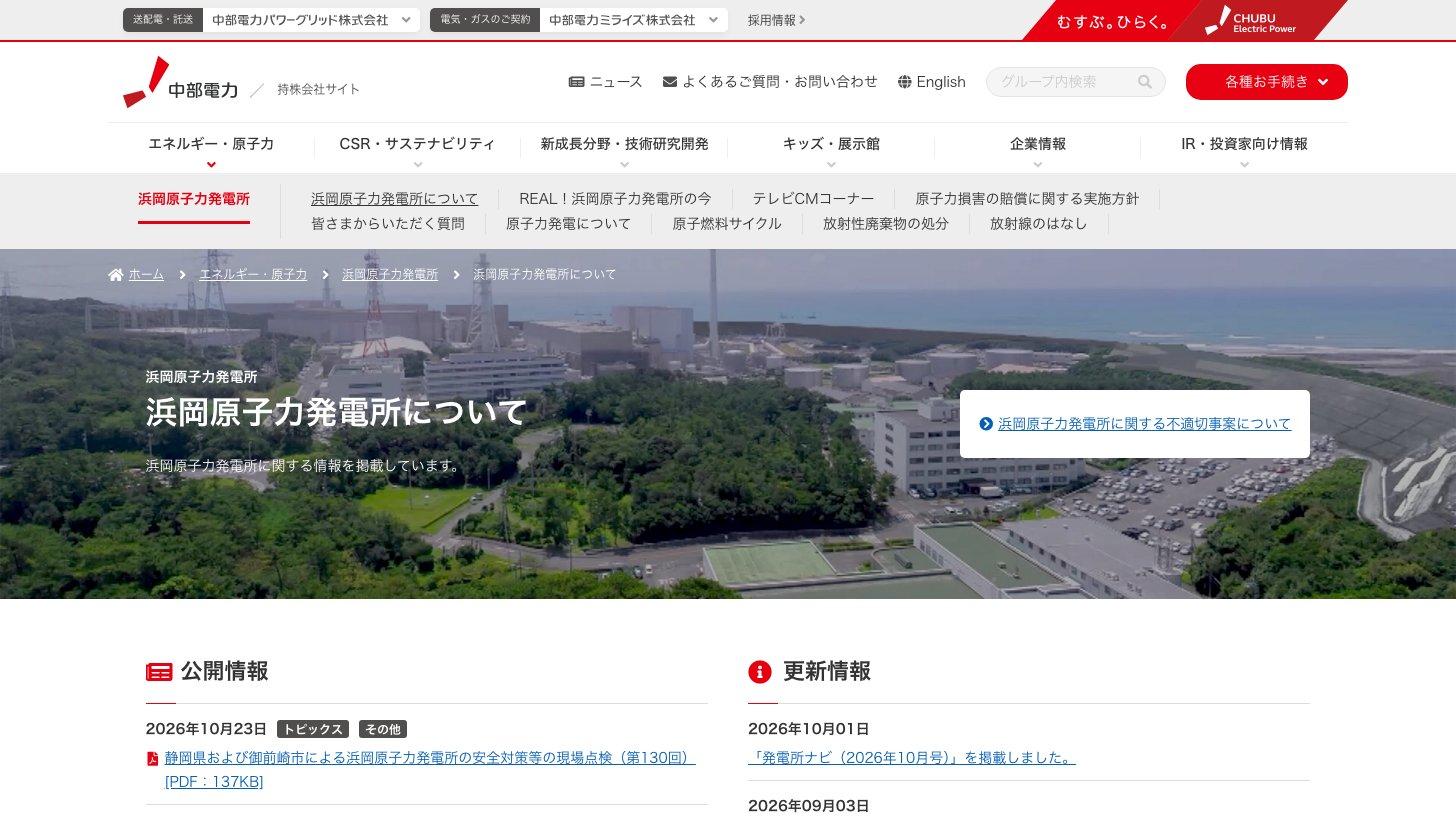Expand the 各種お手続き dropdown button
1456x818 pixels.
(1266, 82)
